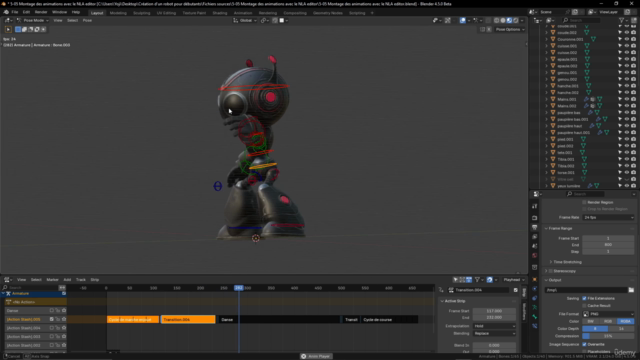
Task: Toggle selectable arrow for pied.001
Action: (620, 139)
